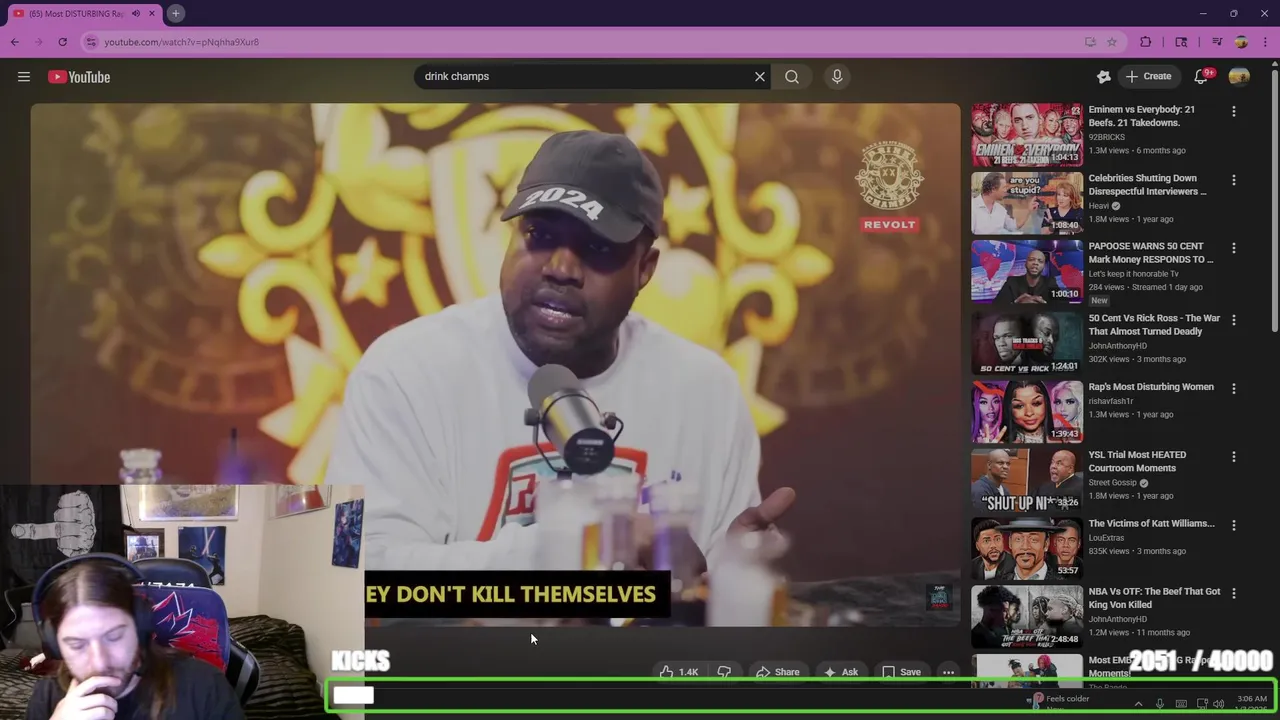The image size is (1280, 720).
Task: Close the YouTube browser tab
Action: [152, 13]
